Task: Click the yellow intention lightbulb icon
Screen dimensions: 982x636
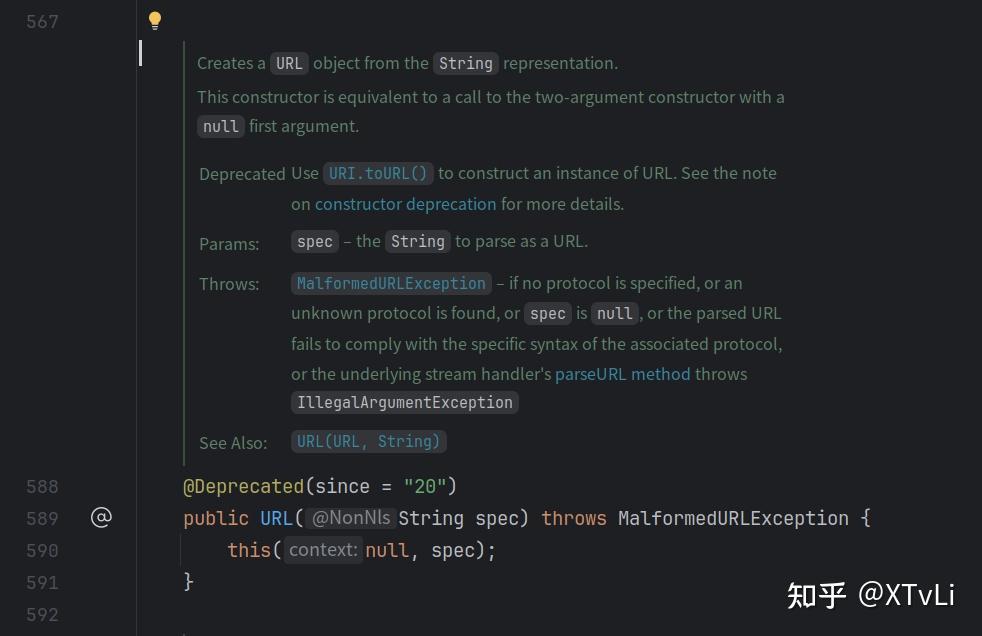Action: coord(154,20)
